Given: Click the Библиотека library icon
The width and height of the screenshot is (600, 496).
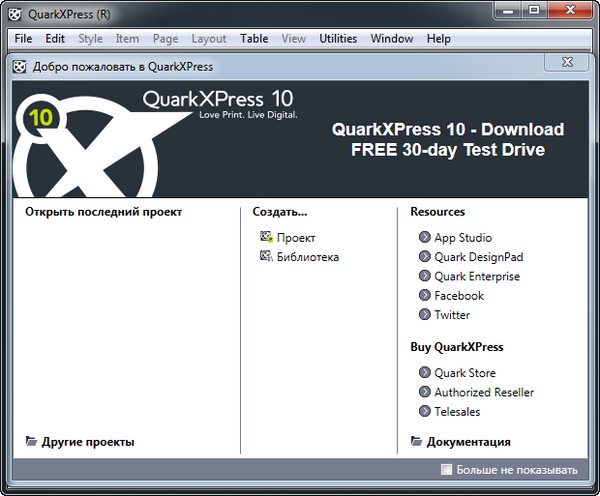Looking at the screenshot, I should point(266,257).
